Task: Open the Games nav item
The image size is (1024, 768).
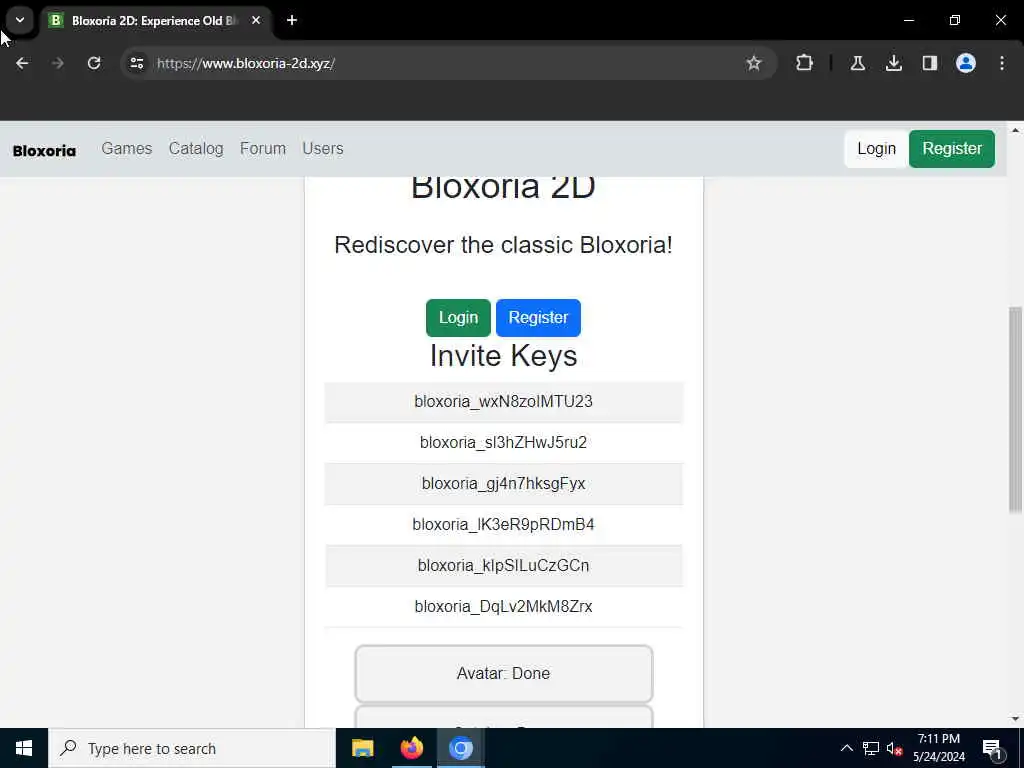Action: 127,149
